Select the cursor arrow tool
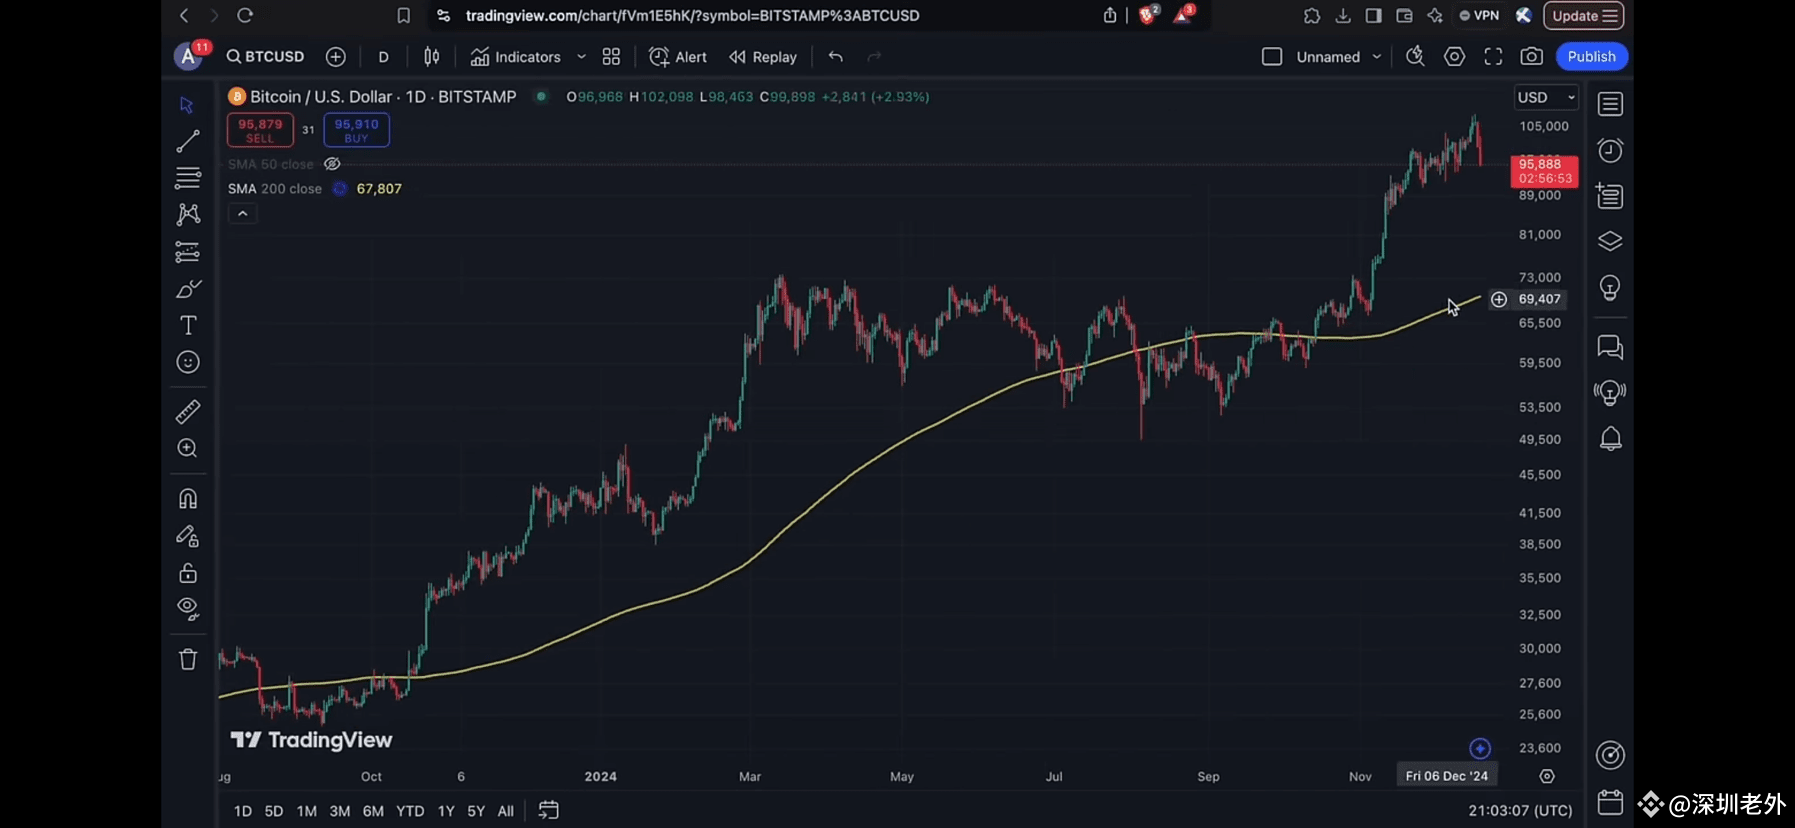 click(187, 105)
